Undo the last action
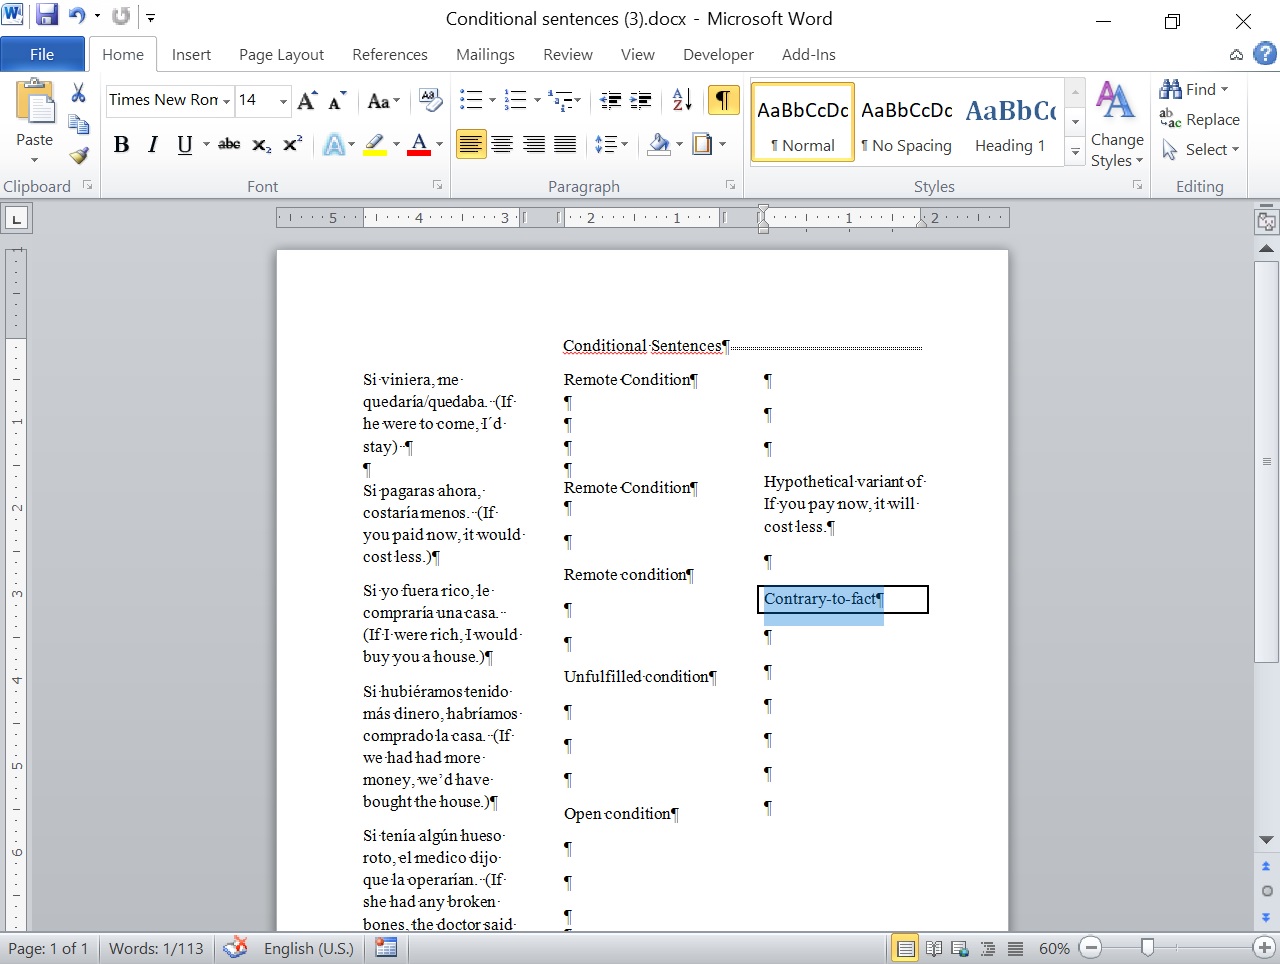The height and width of the screenshot is (964, 1280). pos(78,16)
